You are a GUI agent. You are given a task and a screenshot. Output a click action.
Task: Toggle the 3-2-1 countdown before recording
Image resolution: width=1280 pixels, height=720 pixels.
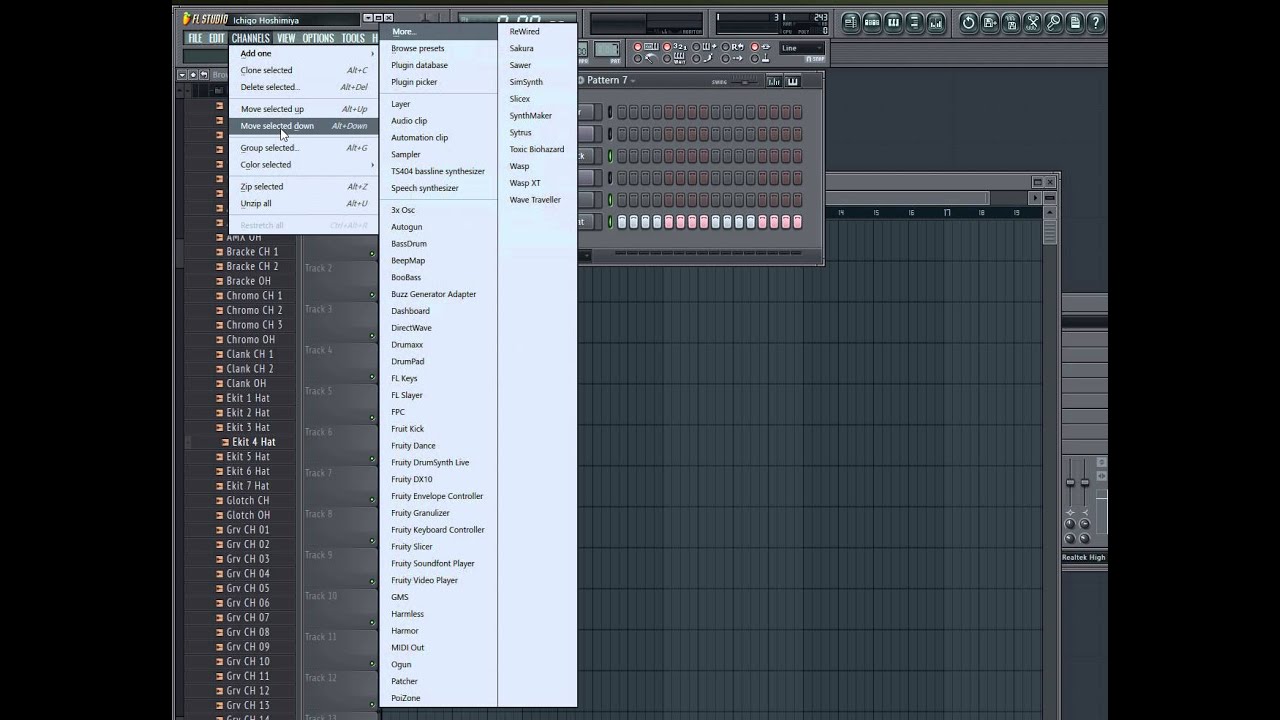click(667, 46)
